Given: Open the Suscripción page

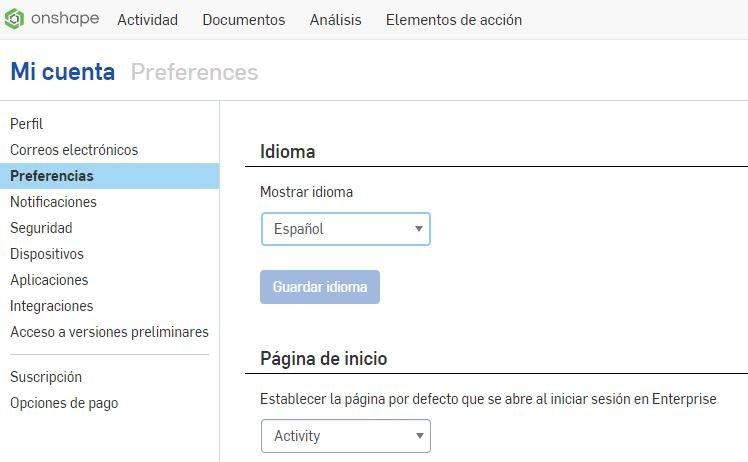Looking at the screenshot, I should tap(46, 377).
